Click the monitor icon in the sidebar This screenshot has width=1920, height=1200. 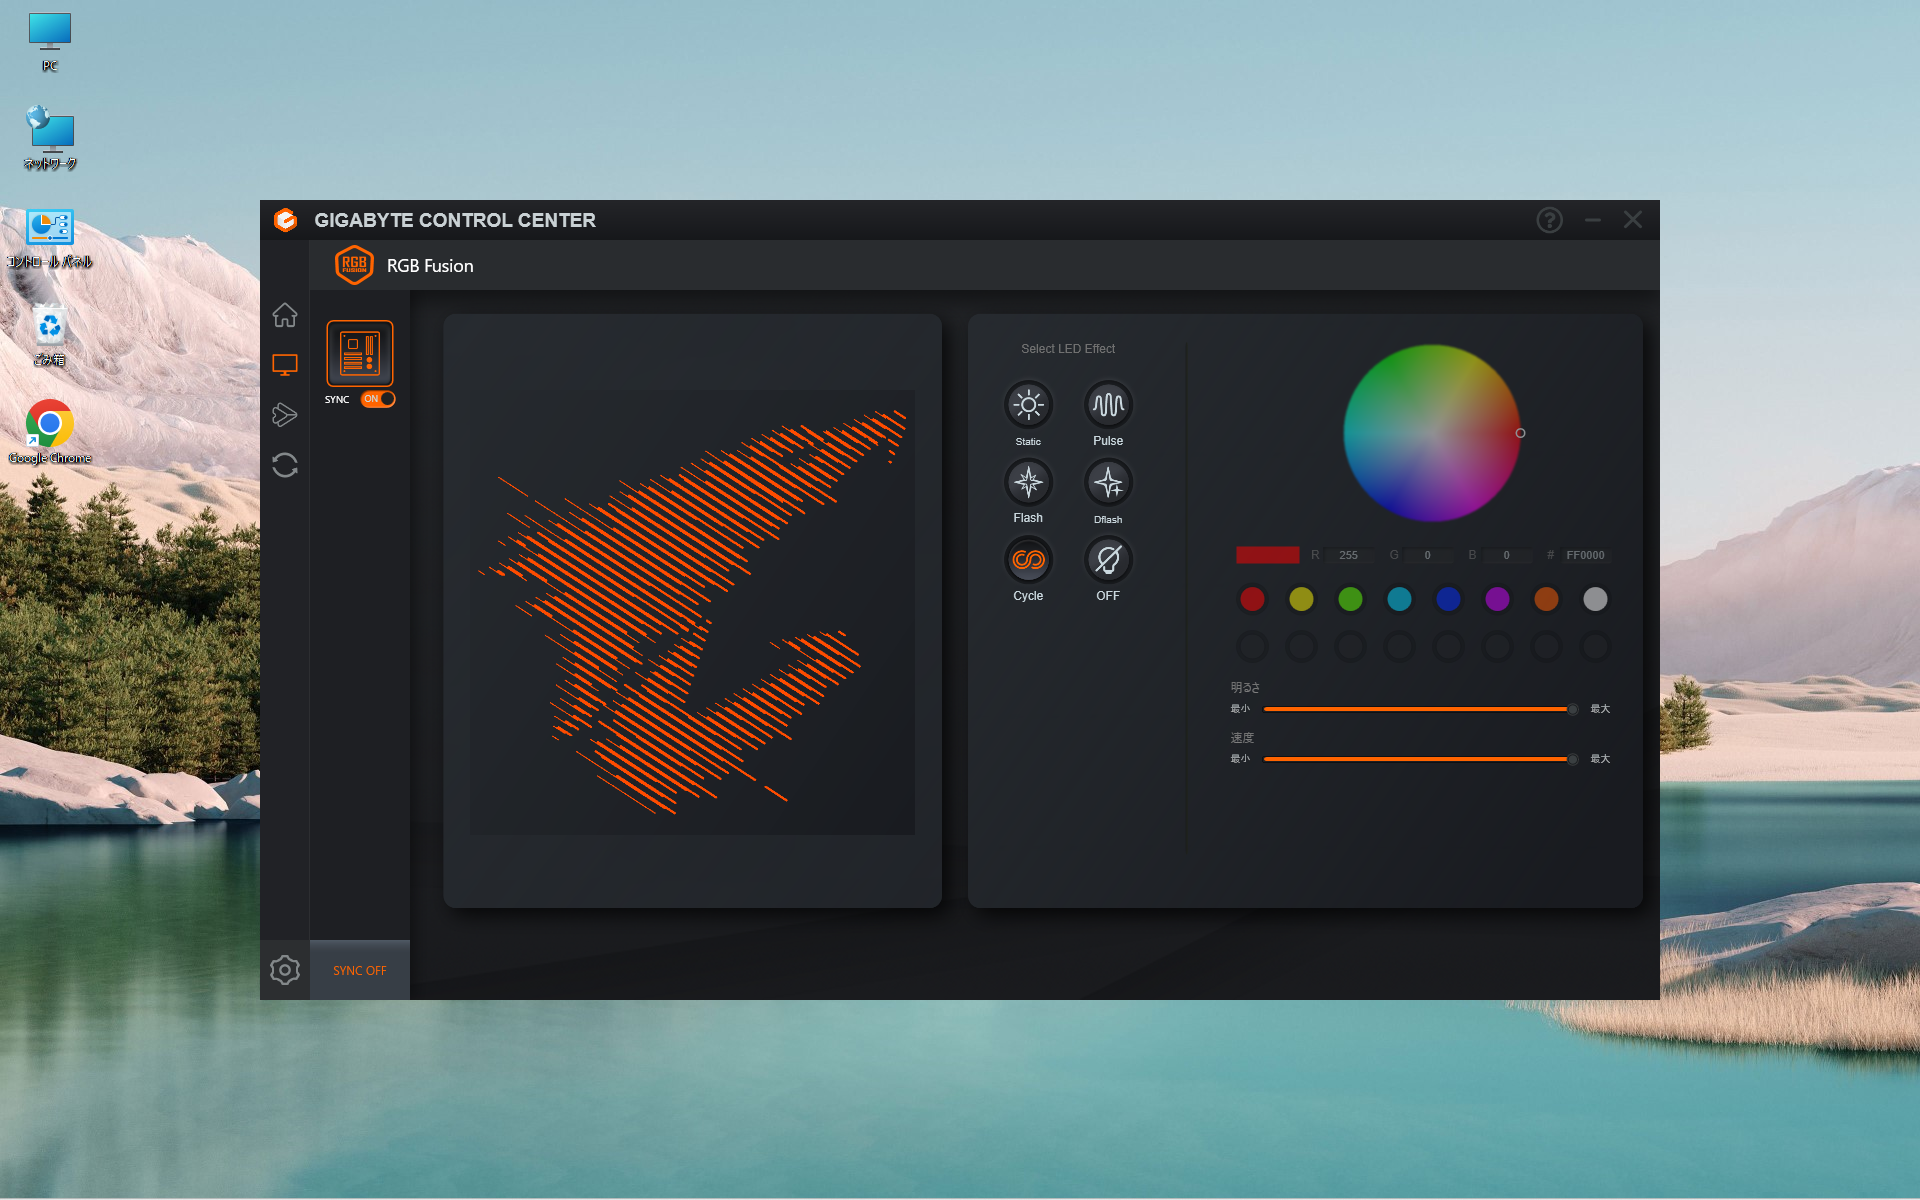click(x=285, y=365)
